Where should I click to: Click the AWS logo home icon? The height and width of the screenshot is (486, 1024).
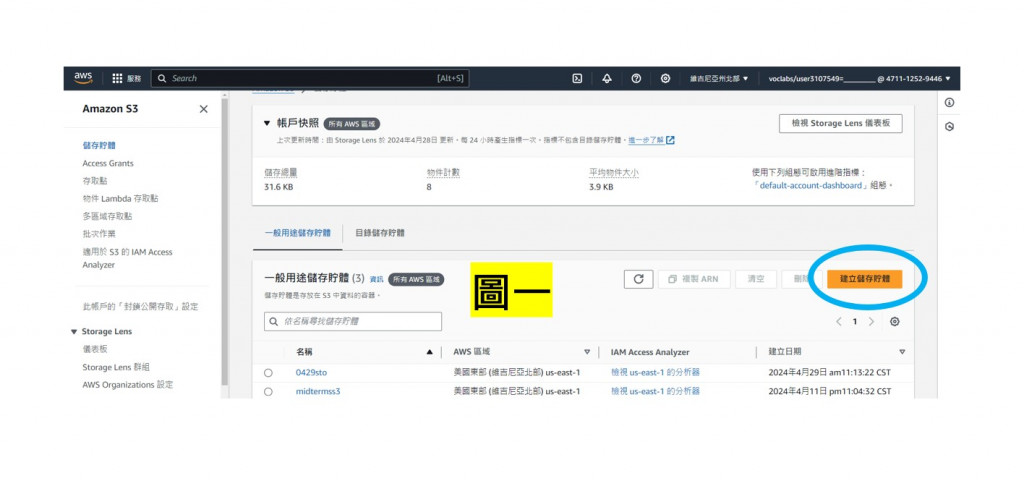click(84, 78)
